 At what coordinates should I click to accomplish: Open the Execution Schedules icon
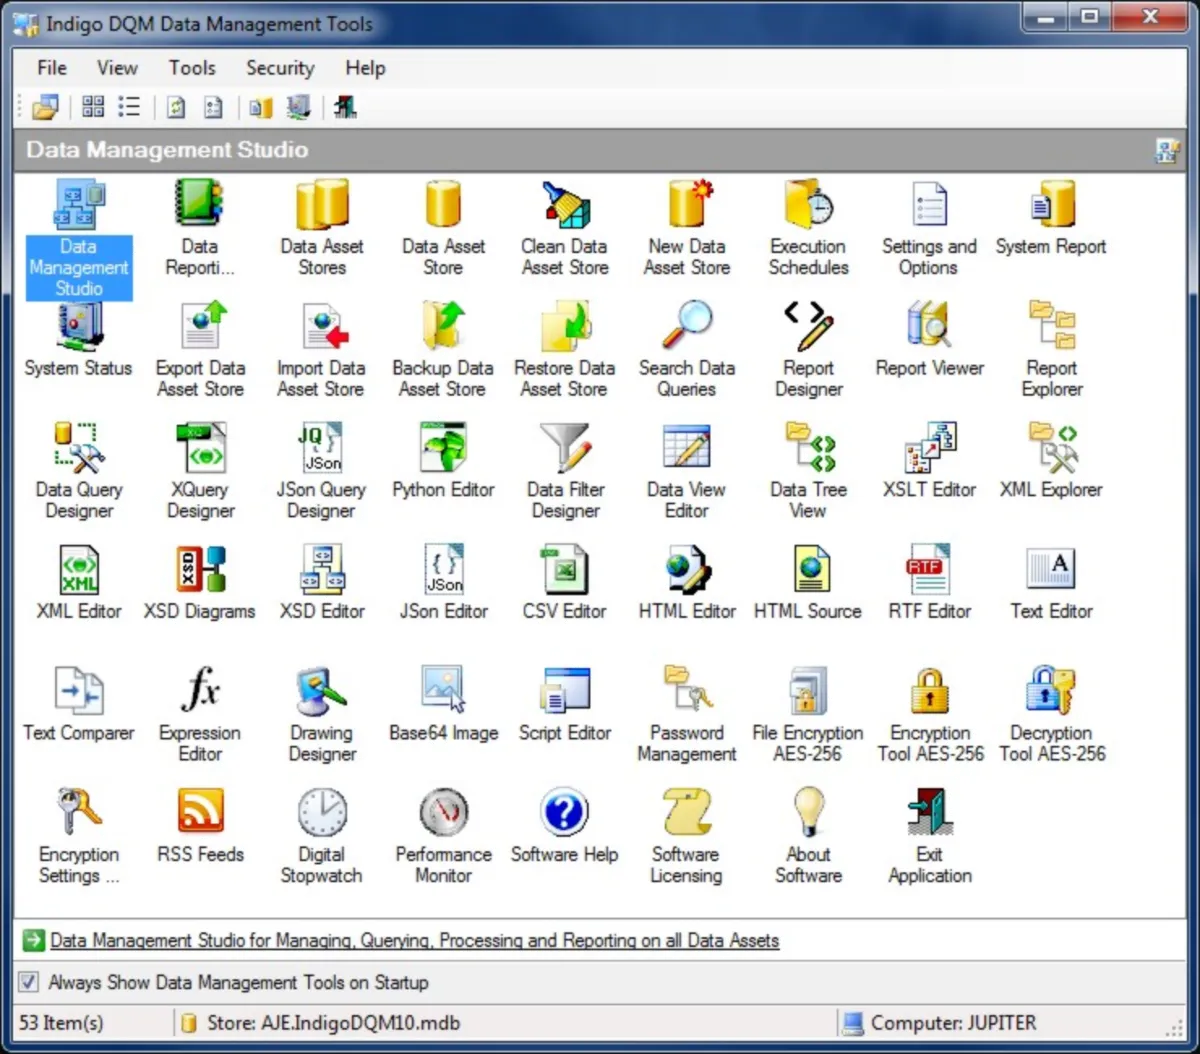click(x=808, y=206)
